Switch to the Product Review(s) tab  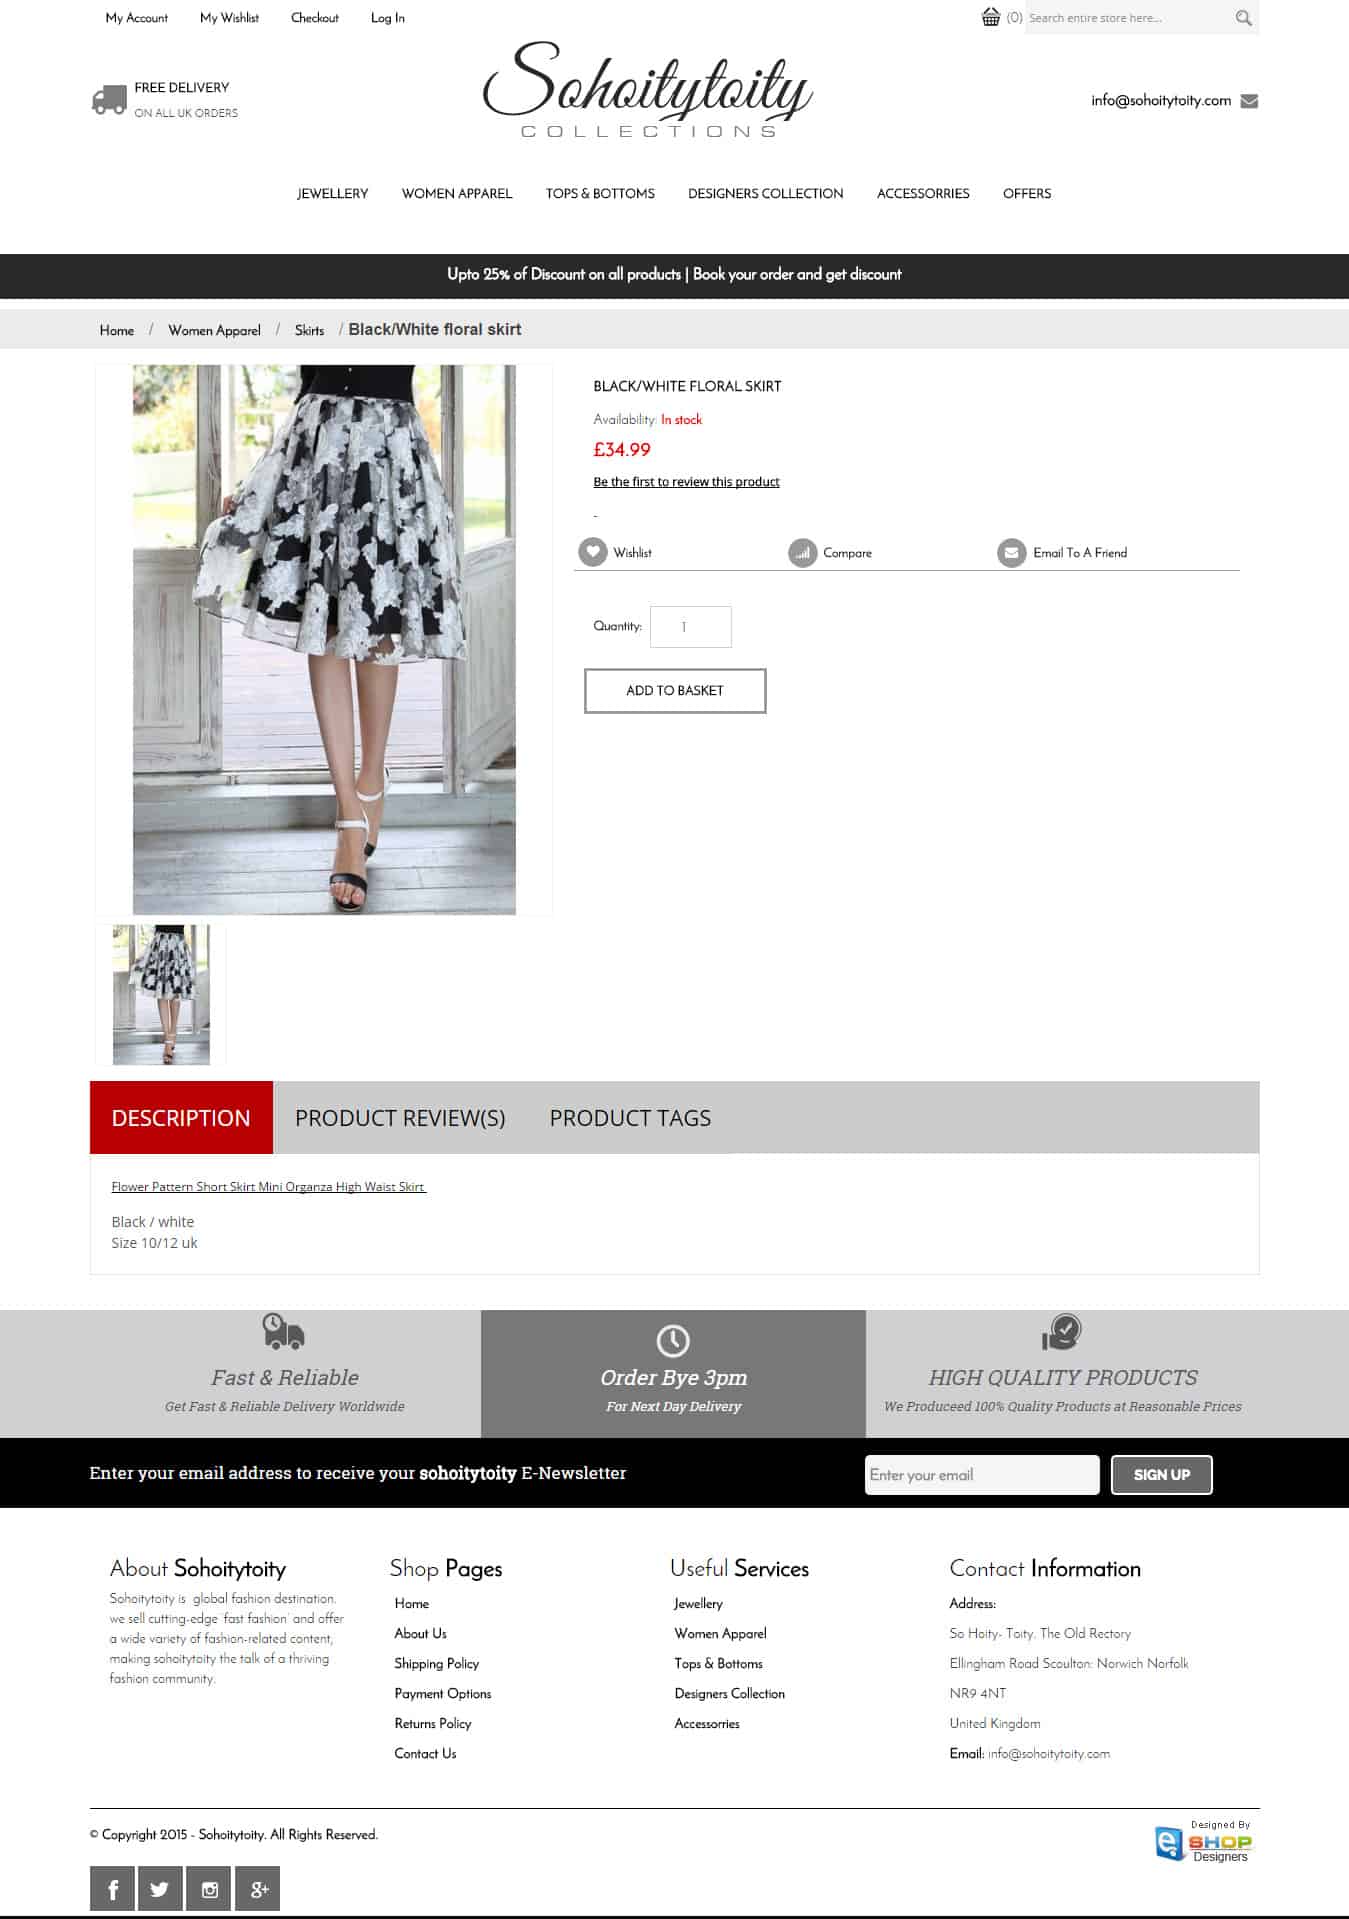(x=400, y=1118)
